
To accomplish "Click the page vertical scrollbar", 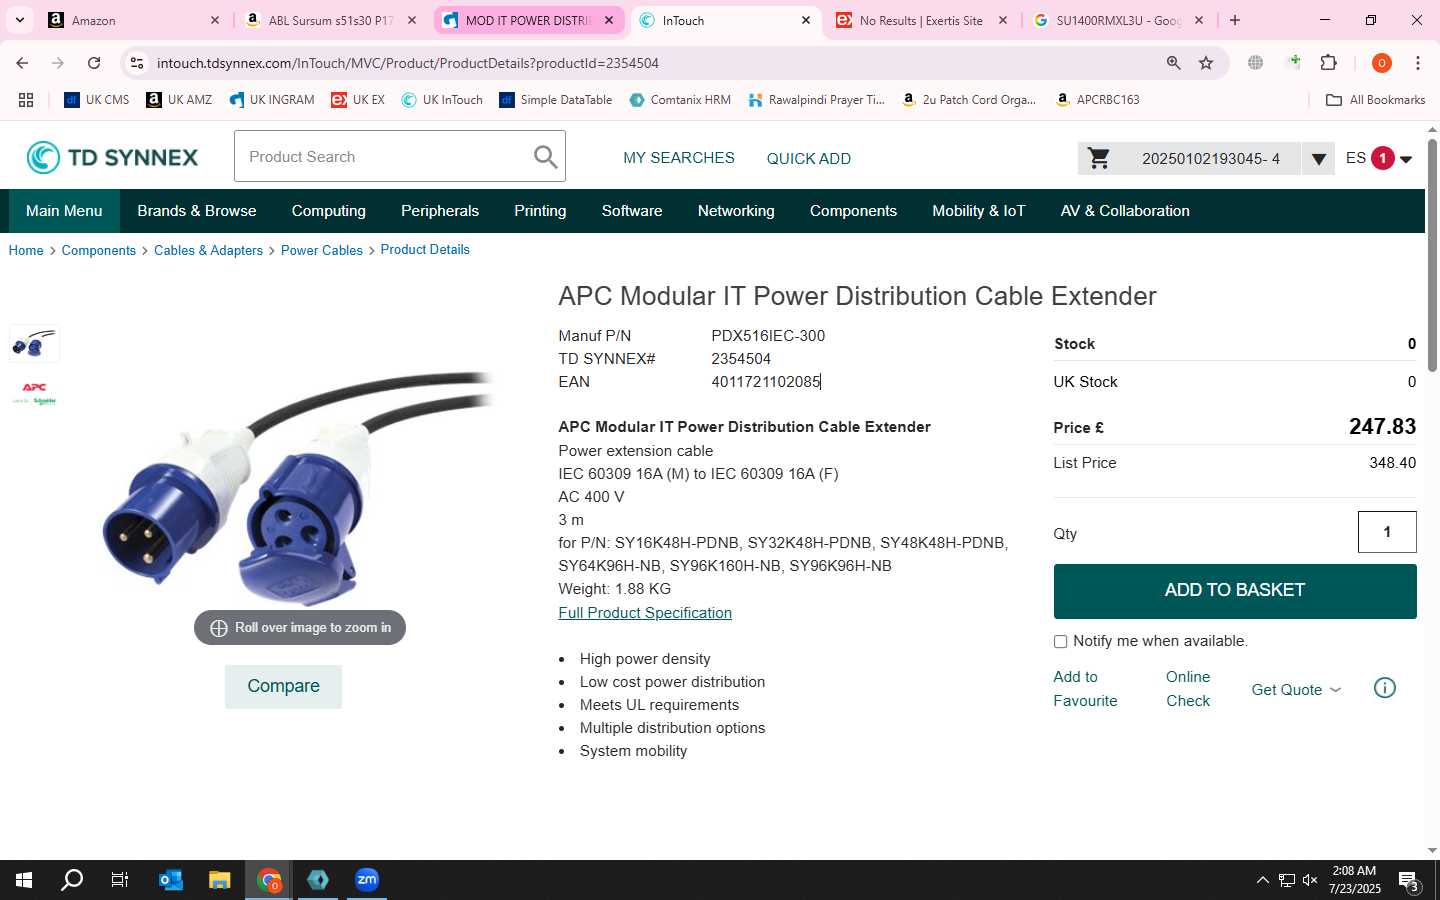I will [x=1432, y=256].
